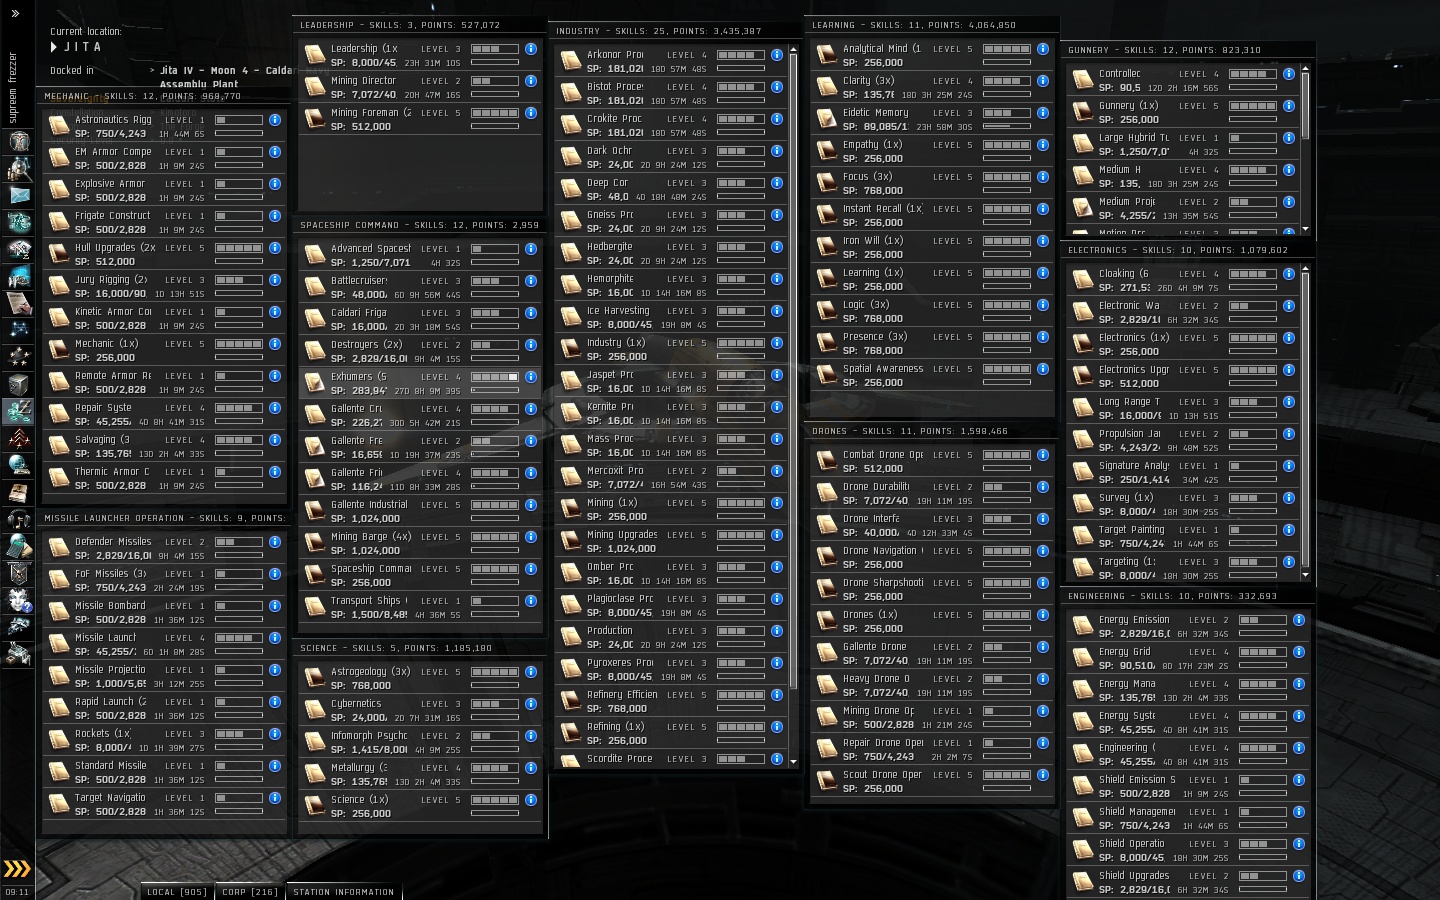This screenshot has width=1440, height=900.
Task: Open the Station Information tab
Action: point(343,892)
